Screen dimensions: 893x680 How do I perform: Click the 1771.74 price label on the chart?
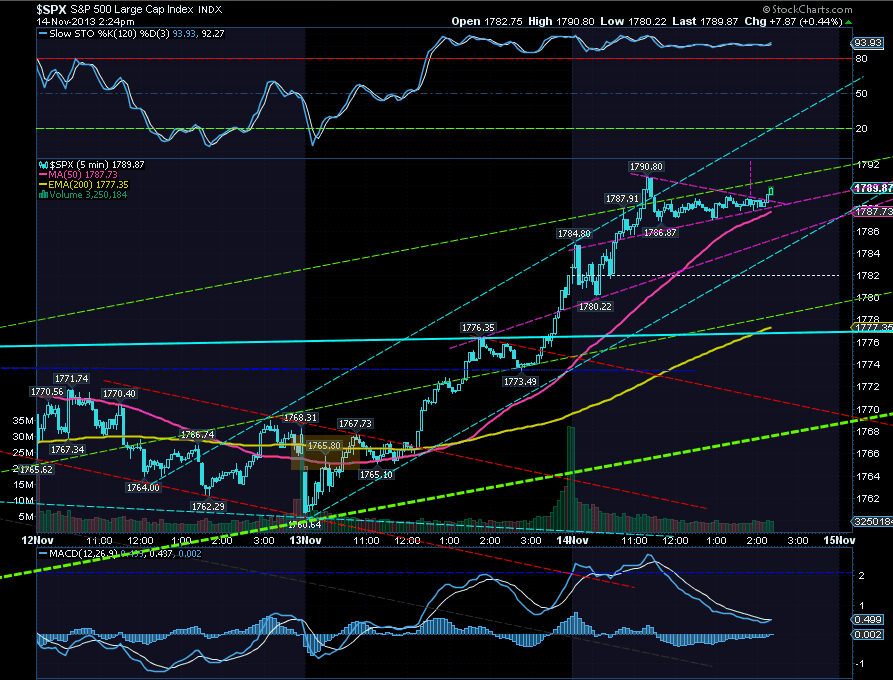point(71,379)
